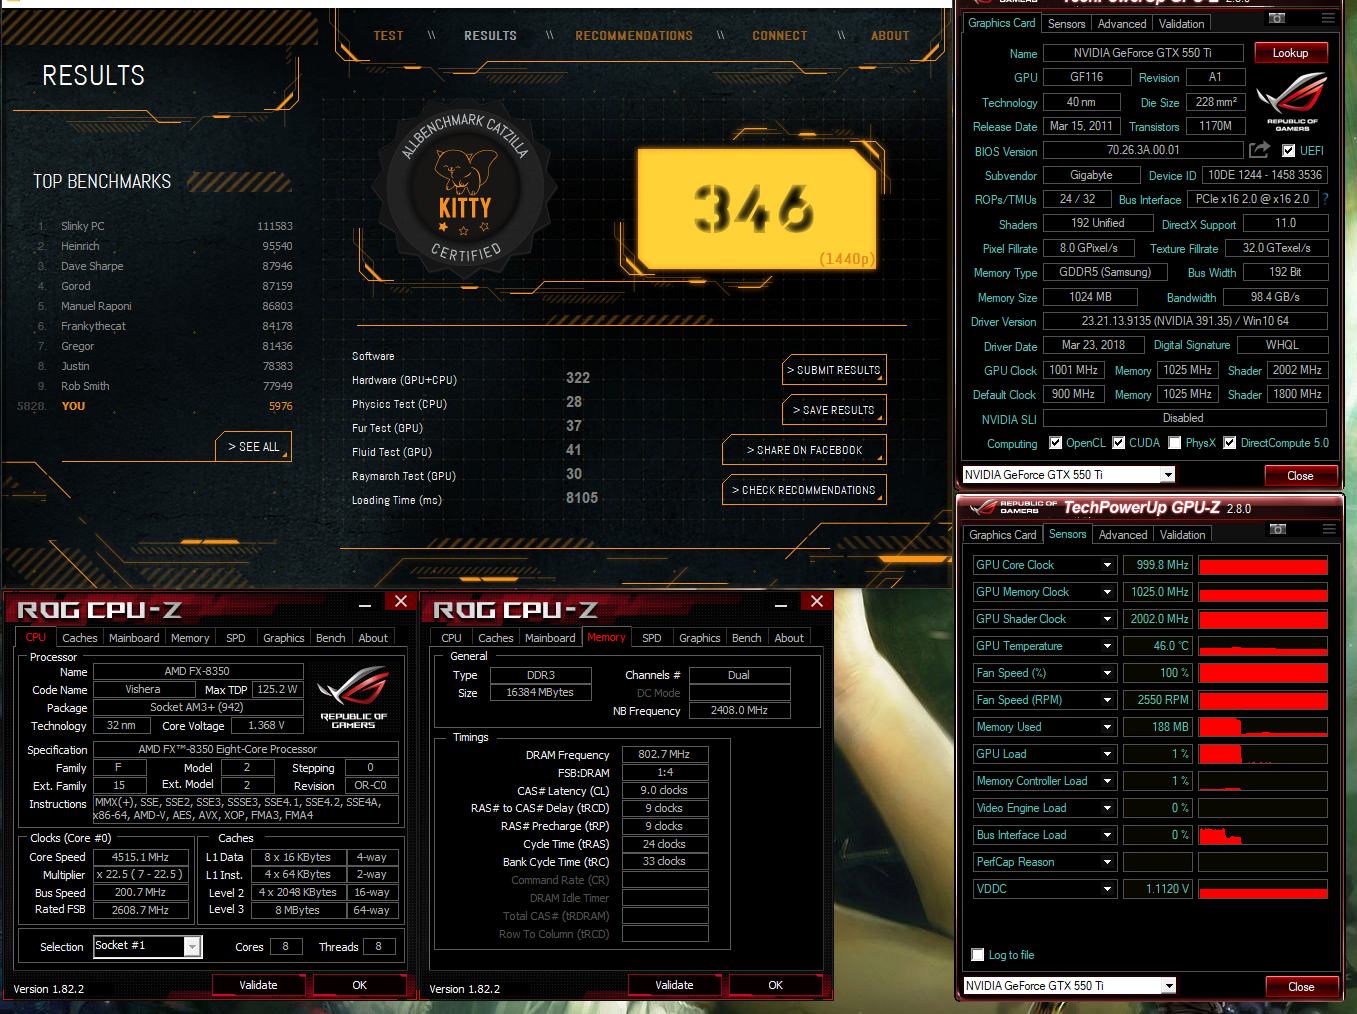Open the TEST tab in Catzilla
This screenshot has height=1014, width=1357.
388,36
